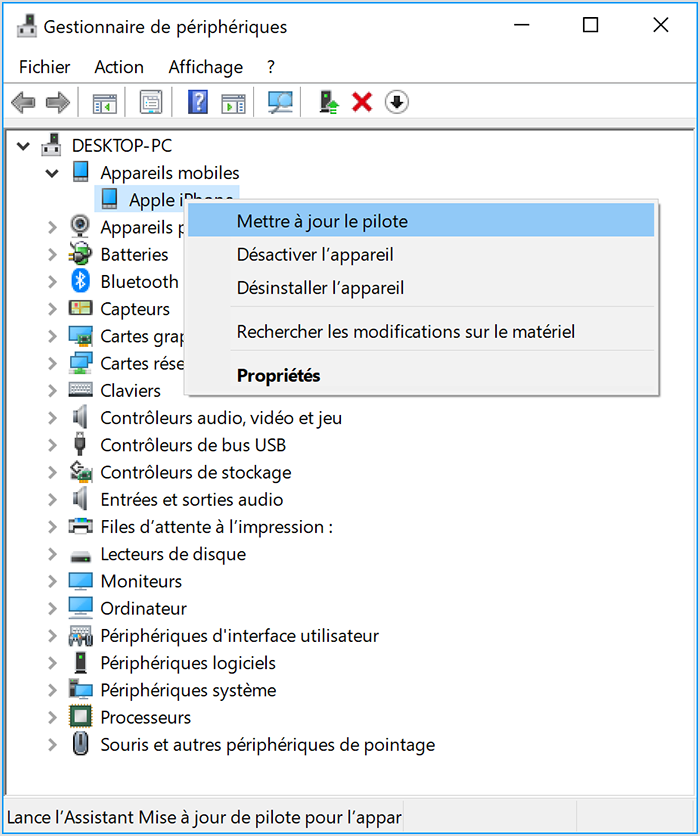Image resolution: width=700 pixels, height=836 pixels.
Task: Expand the Processeurs category
Action: point(52,718)
